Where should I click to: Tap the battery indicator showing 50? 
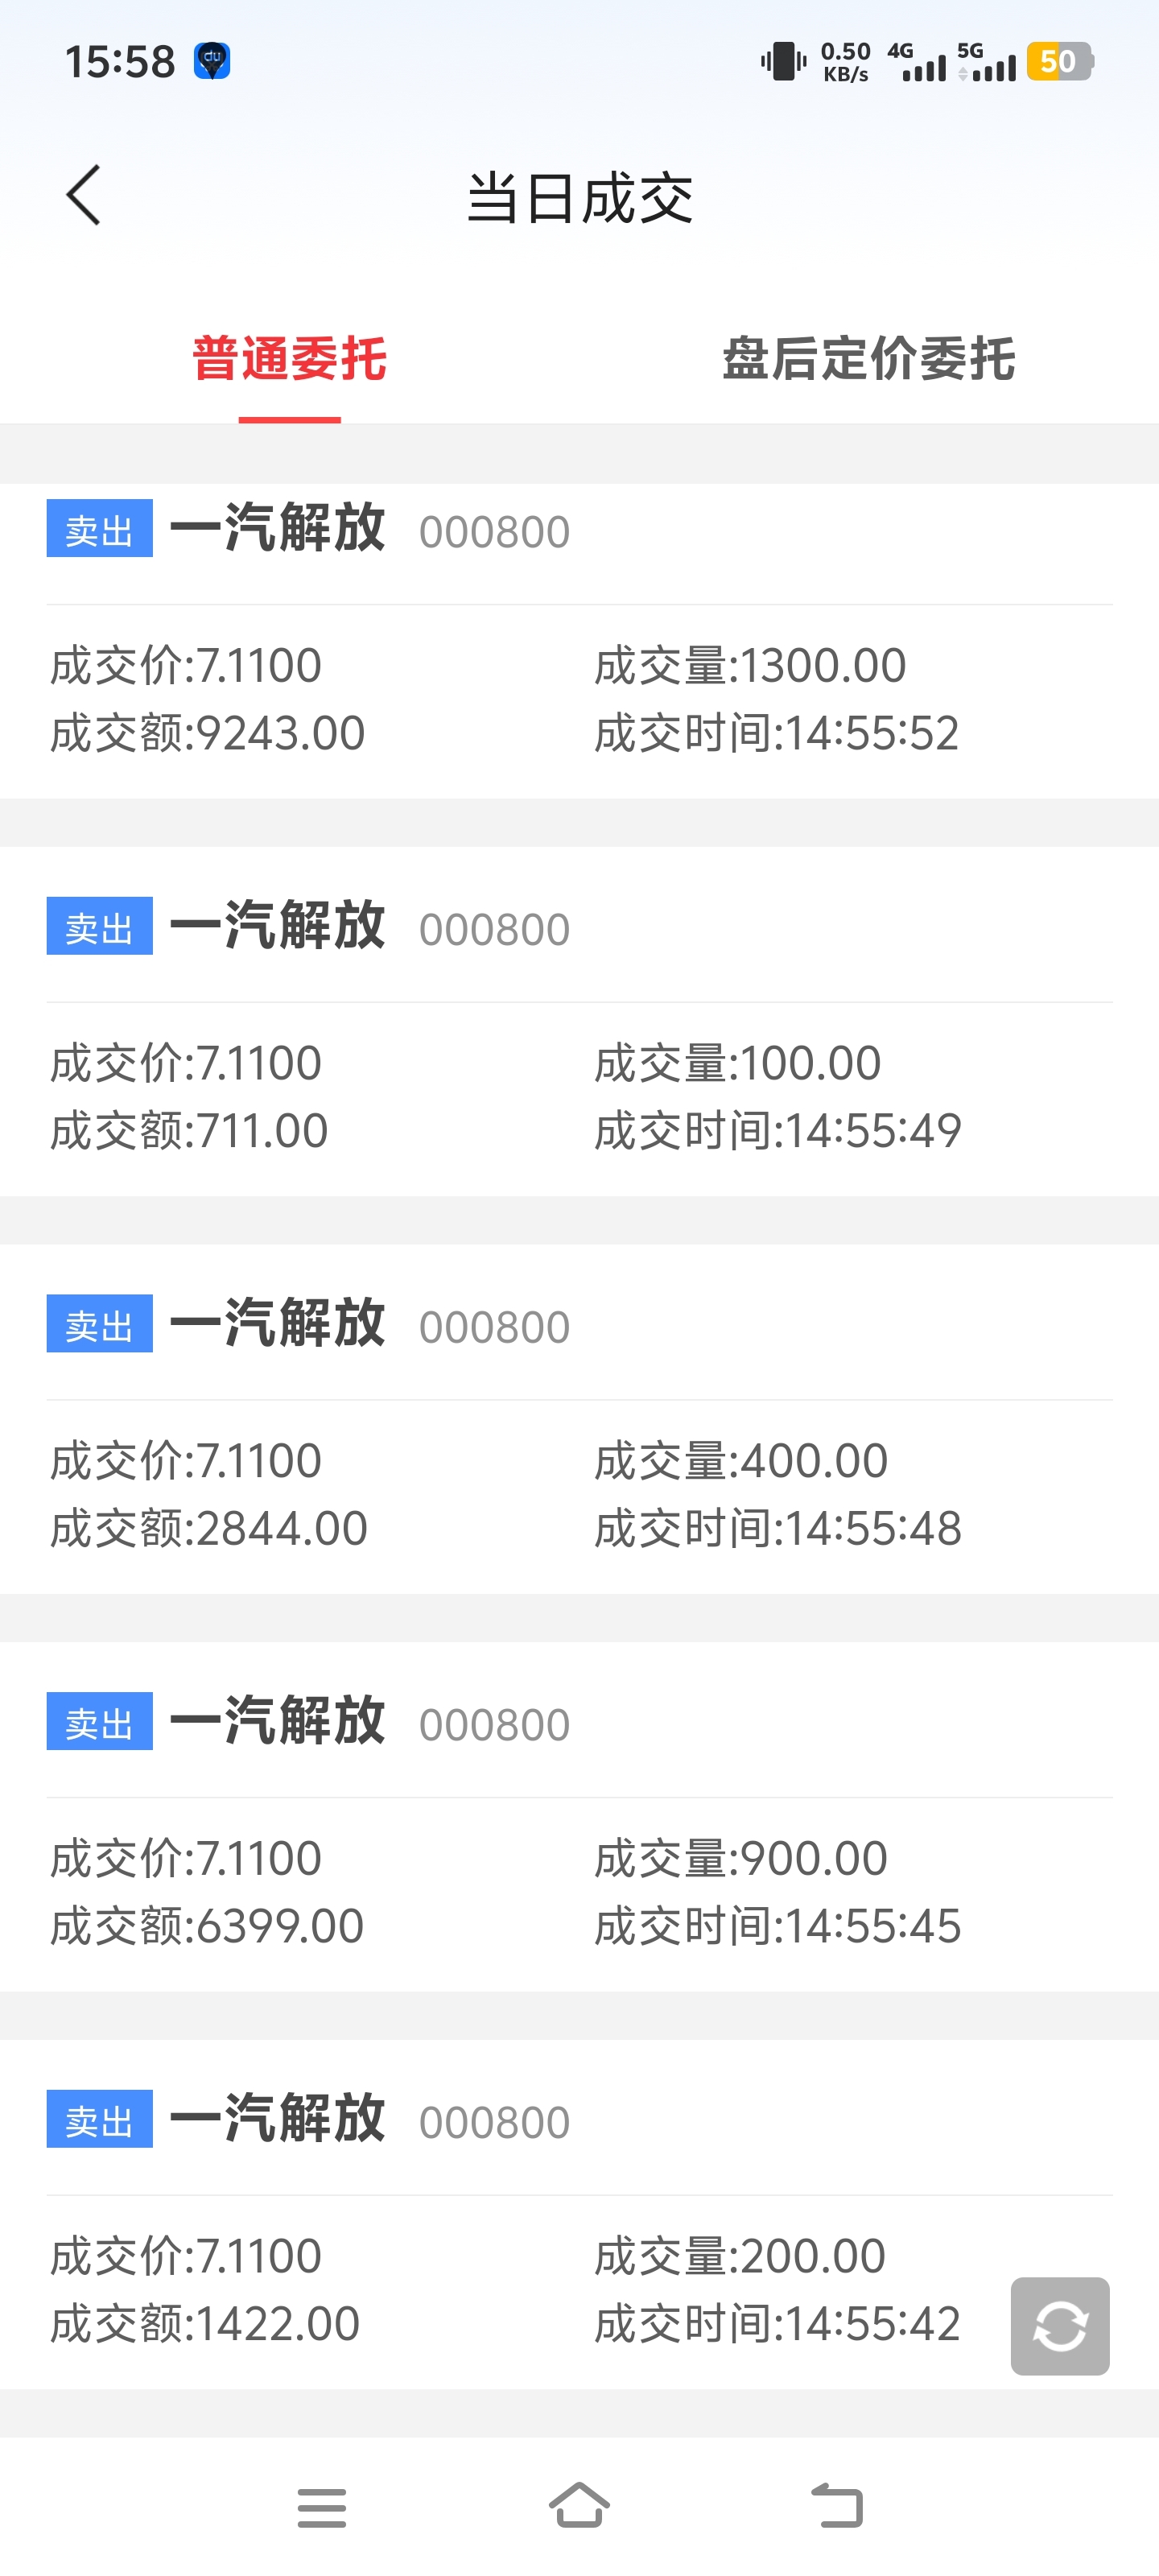[x=1060, y=61]
